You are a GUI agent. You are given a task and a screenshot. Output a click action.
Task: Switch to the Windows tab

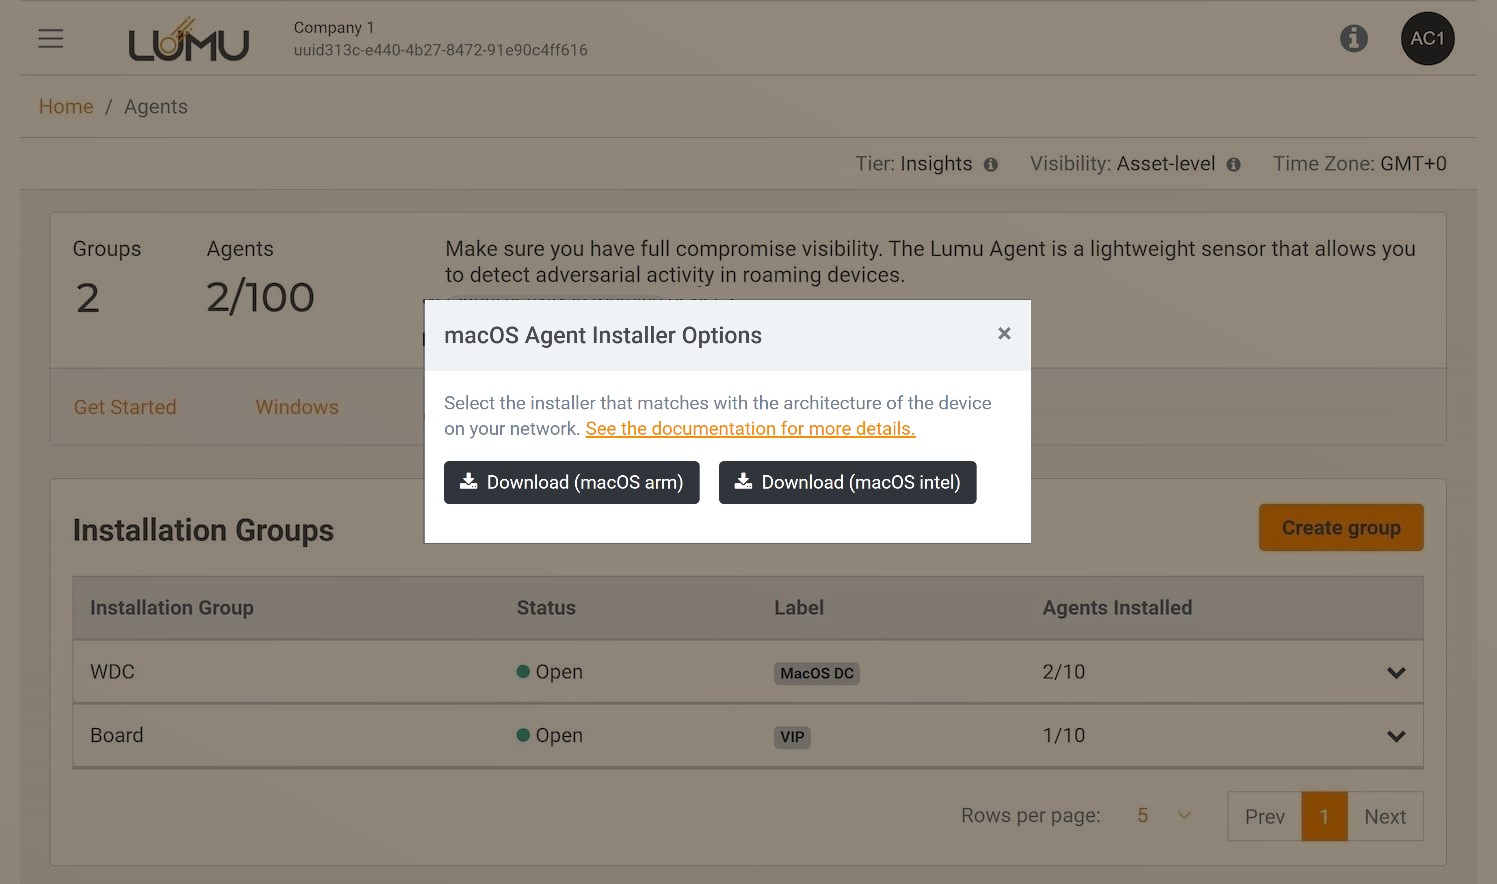click(x=297, y=407)
